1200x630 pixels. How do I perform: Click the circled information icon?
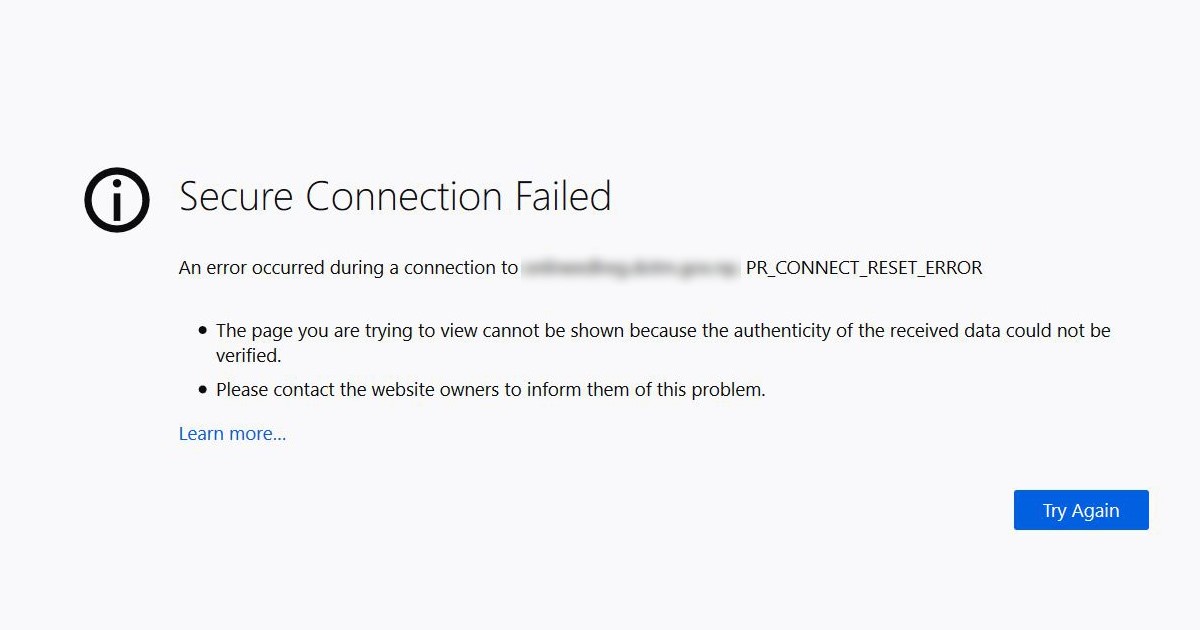tap(117, 200)
